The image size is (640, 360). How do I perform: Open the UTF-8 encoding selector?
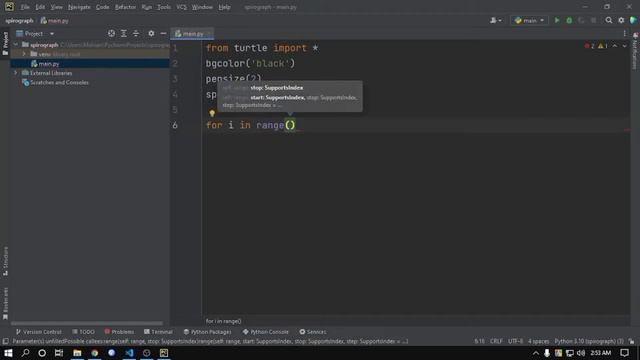pyautogui.click(x=515, y=341)
